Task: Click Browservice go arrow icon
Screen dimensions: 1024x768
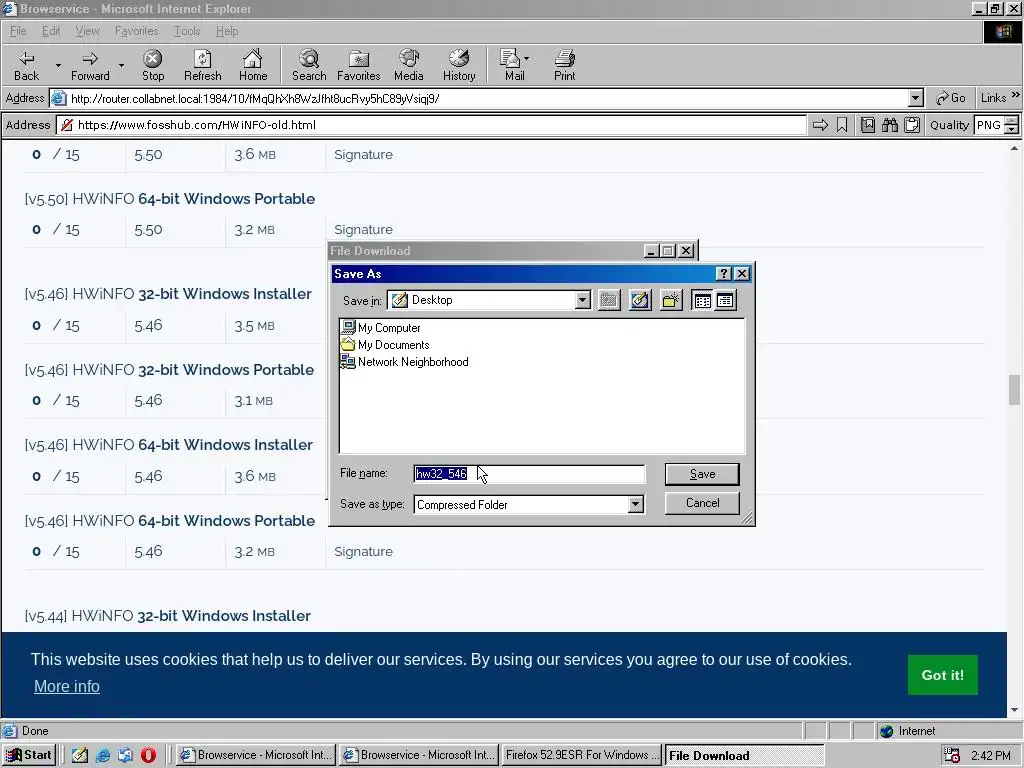Action: click(x=820, y=125)
